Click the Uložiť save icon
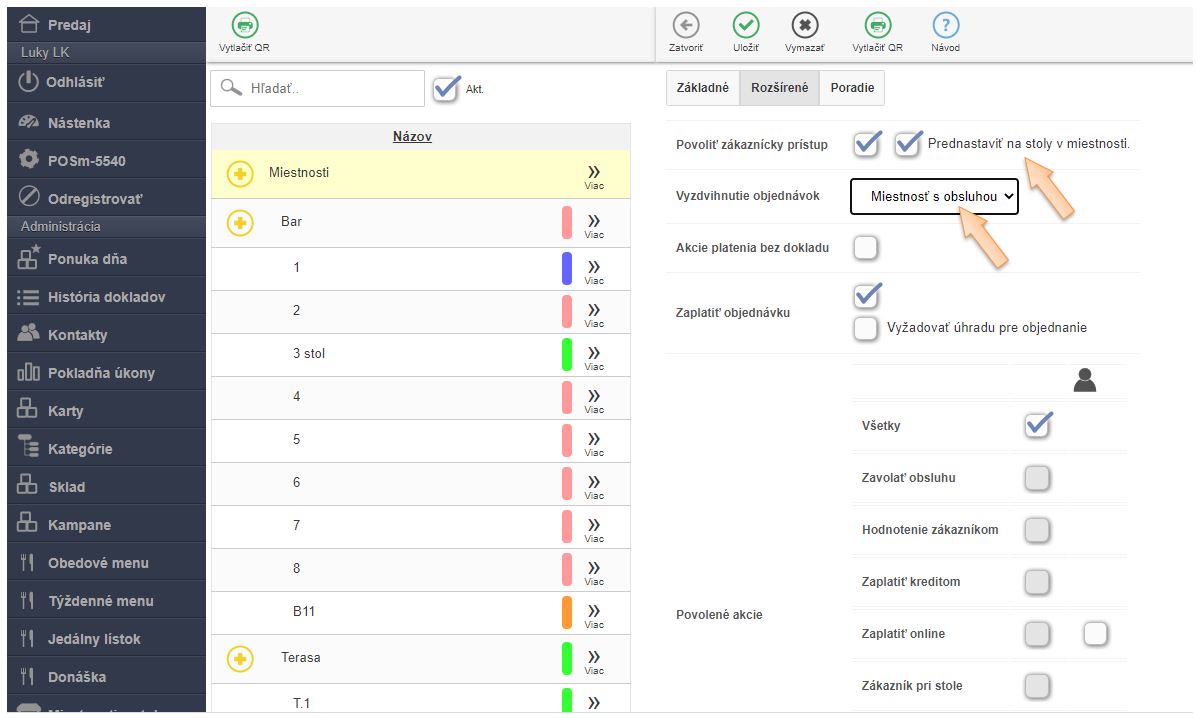 point(745,27)
